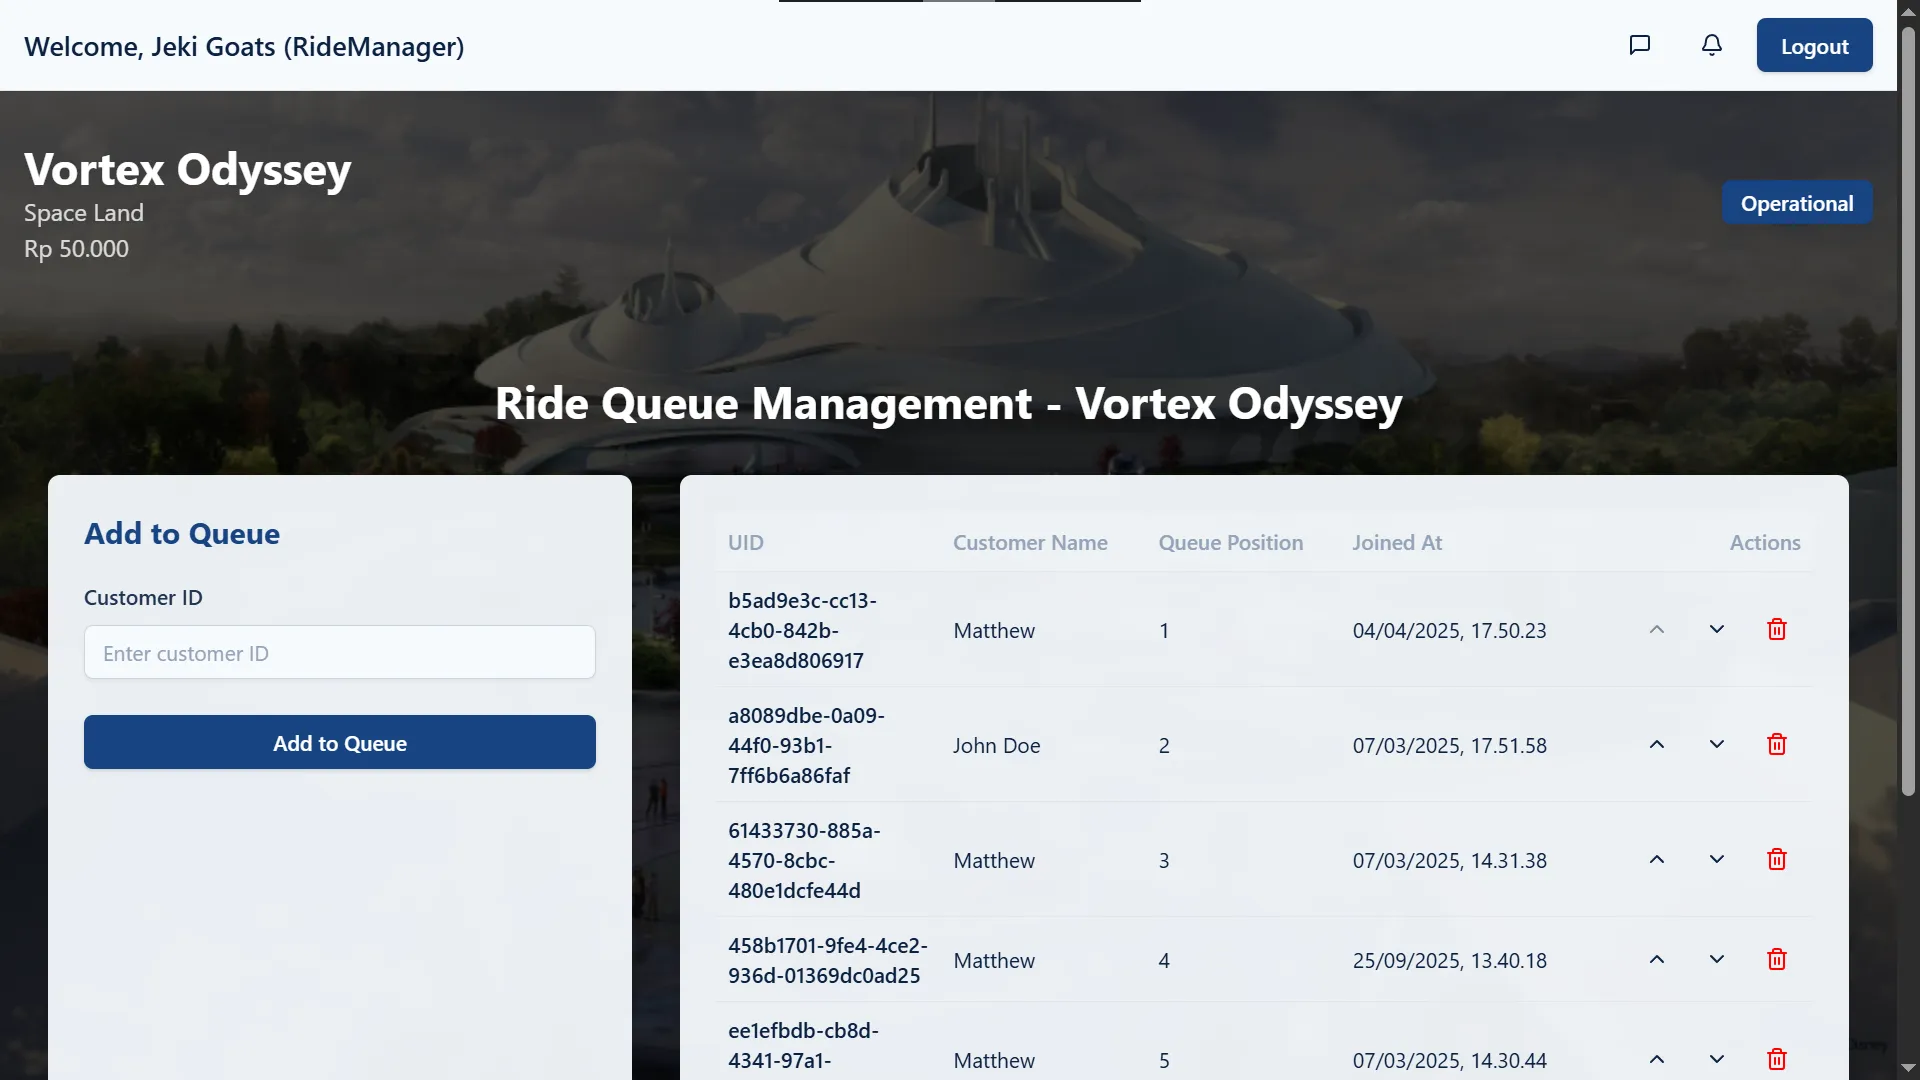Move queue position 5 entry up
Image resolution: width=1920 pixels, height=1080 pixels.
pyautogui.click(x=1657, y=1059)
